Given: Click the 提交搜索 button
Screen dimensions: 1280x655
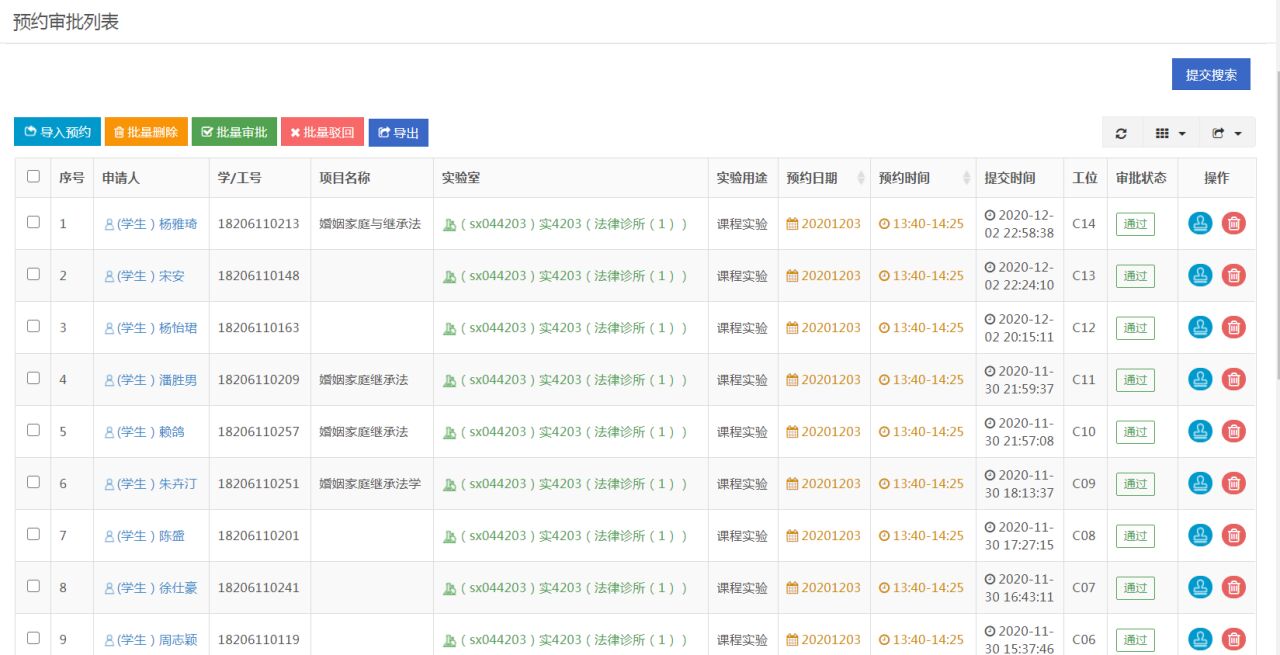Looking at the screenshot, I should tap(1210, 75).
